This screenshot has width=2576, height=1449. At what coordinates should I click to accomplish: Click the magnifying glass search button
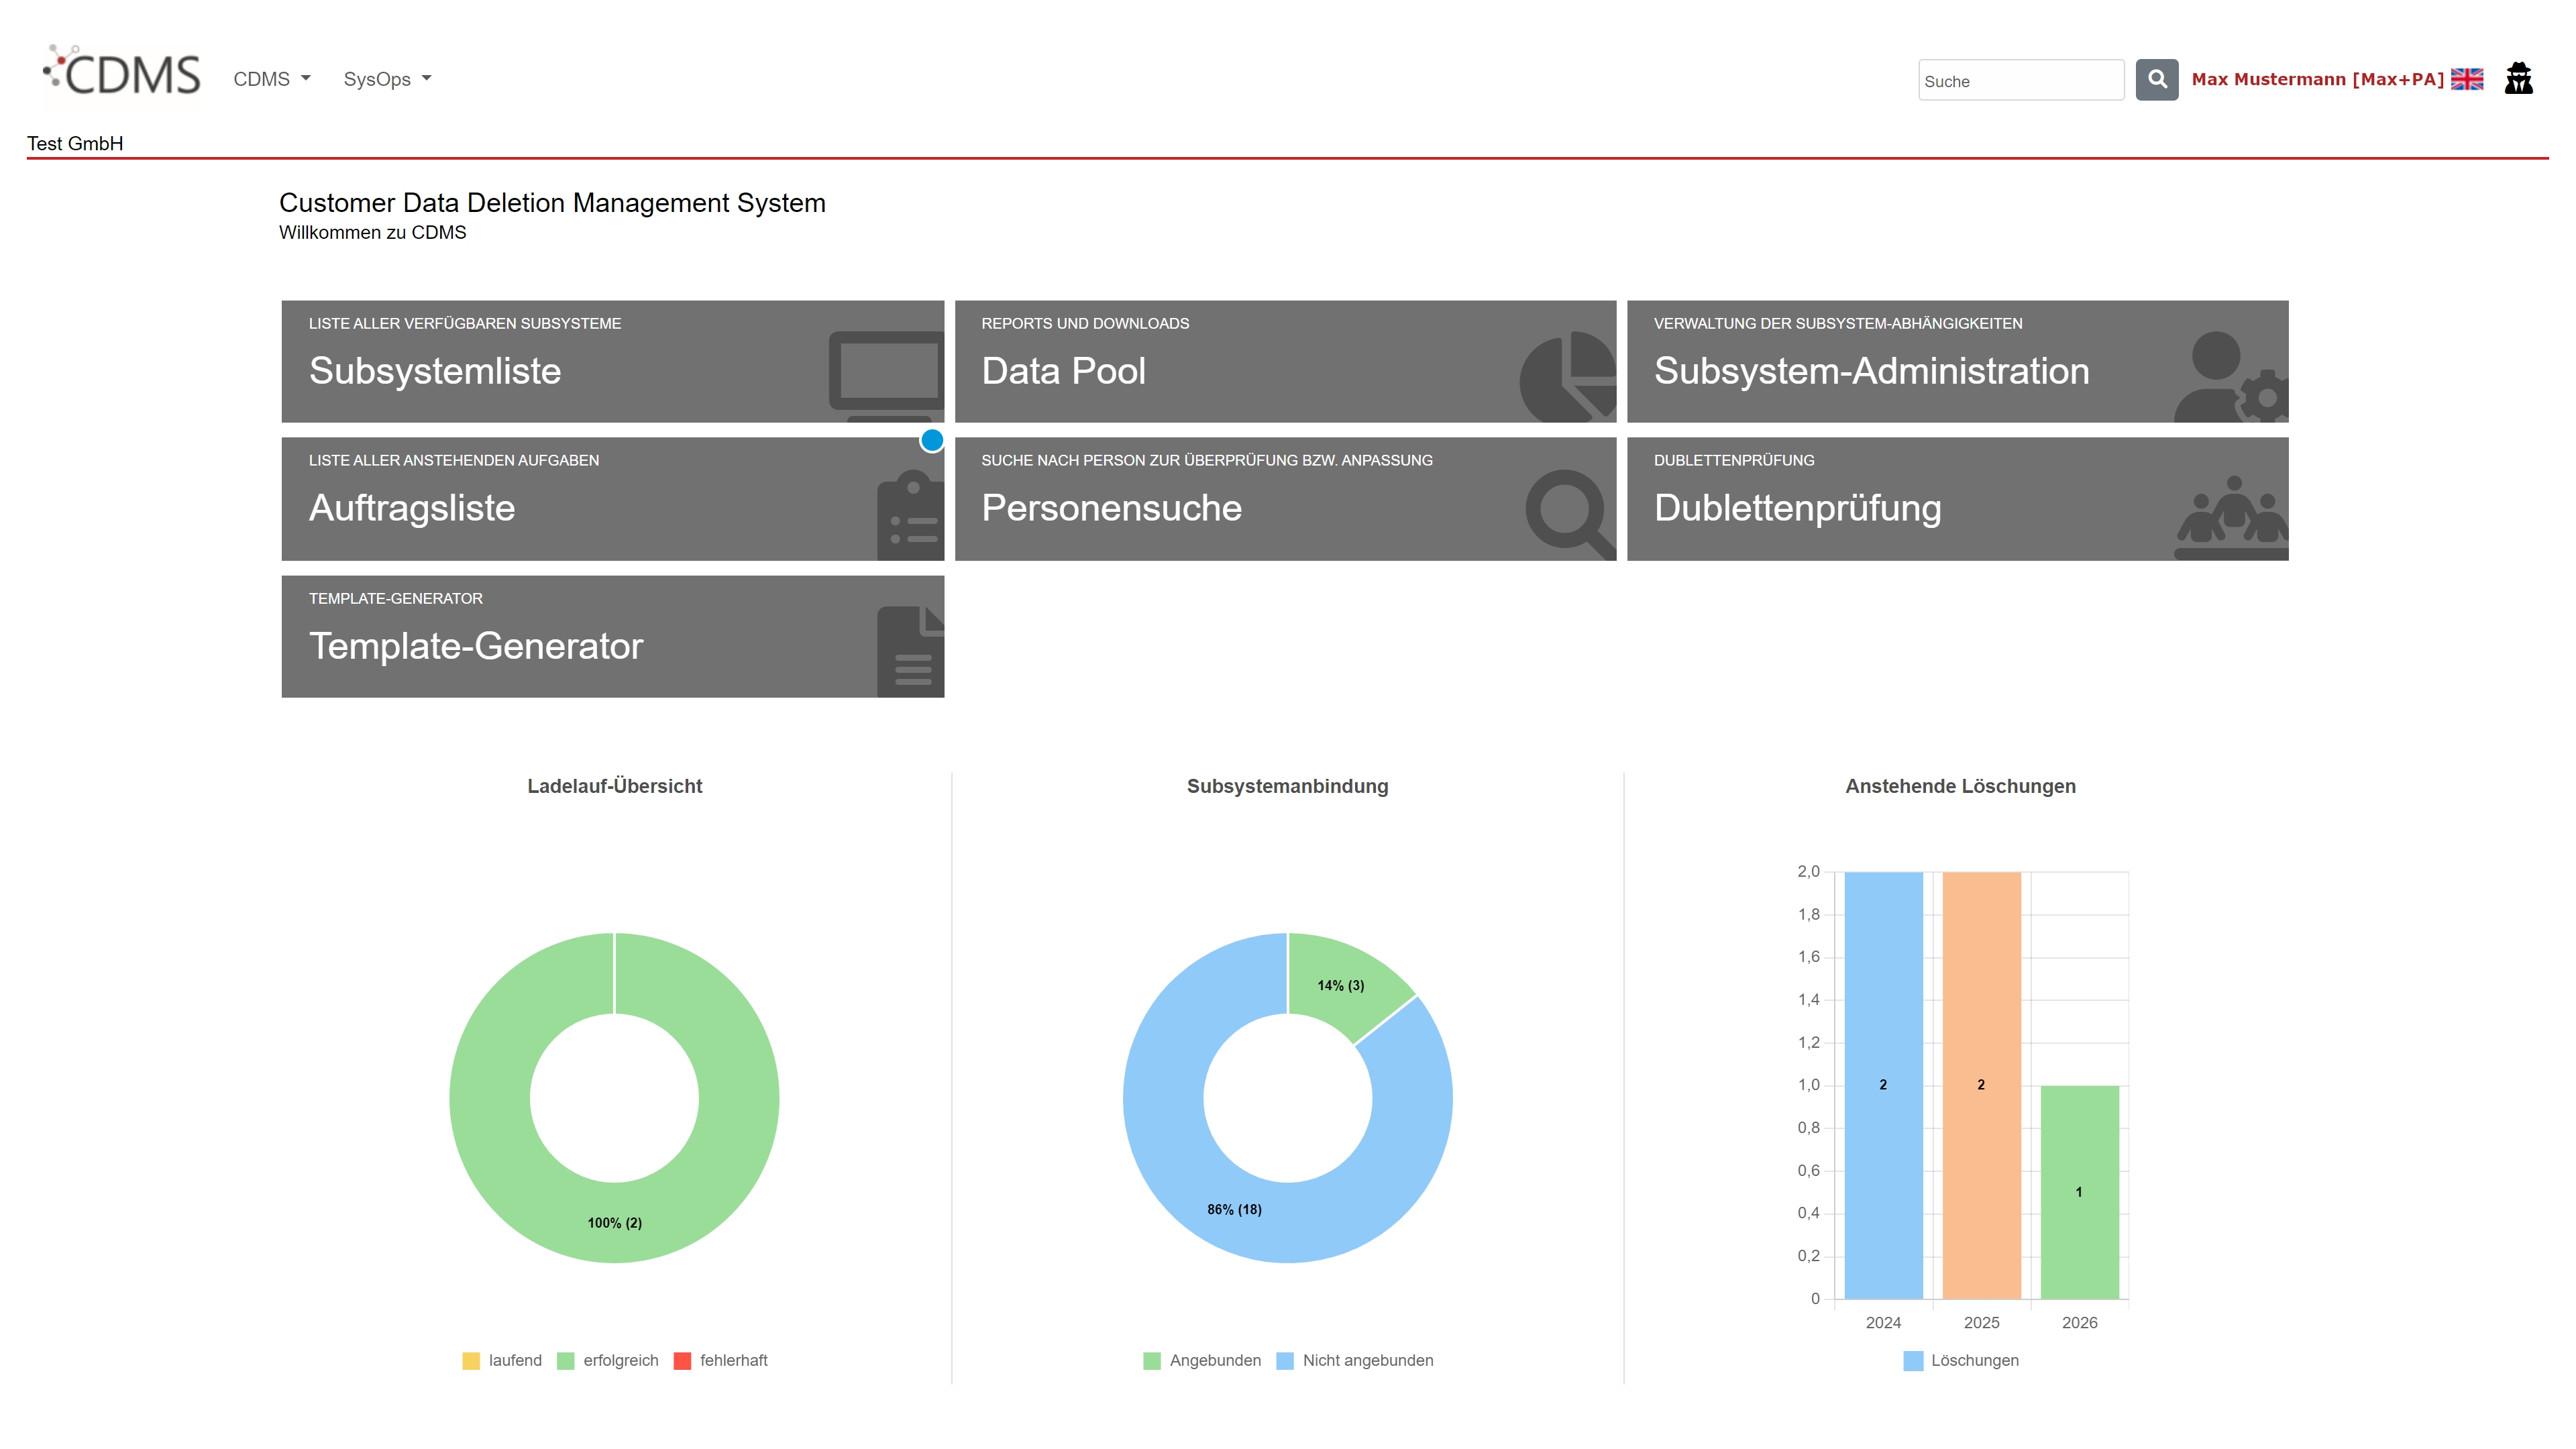[2156, 79]
